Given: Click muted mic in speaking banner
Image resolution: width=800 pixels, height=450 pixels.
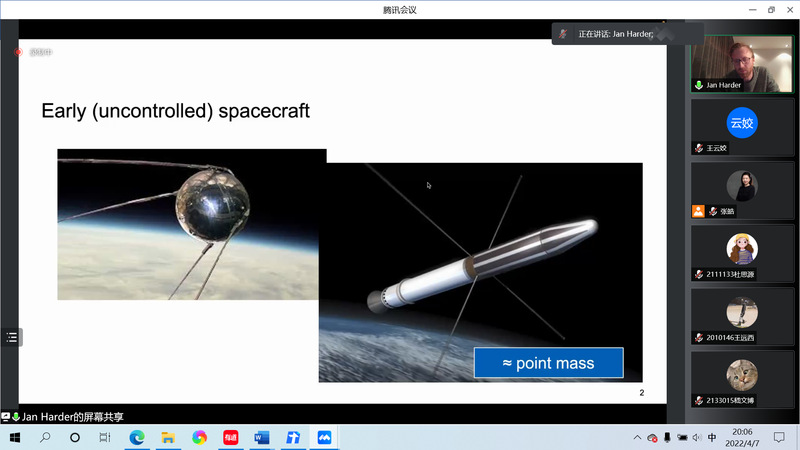Looking at the screenshot, I should pyautogui.click(x=563, y=34).
